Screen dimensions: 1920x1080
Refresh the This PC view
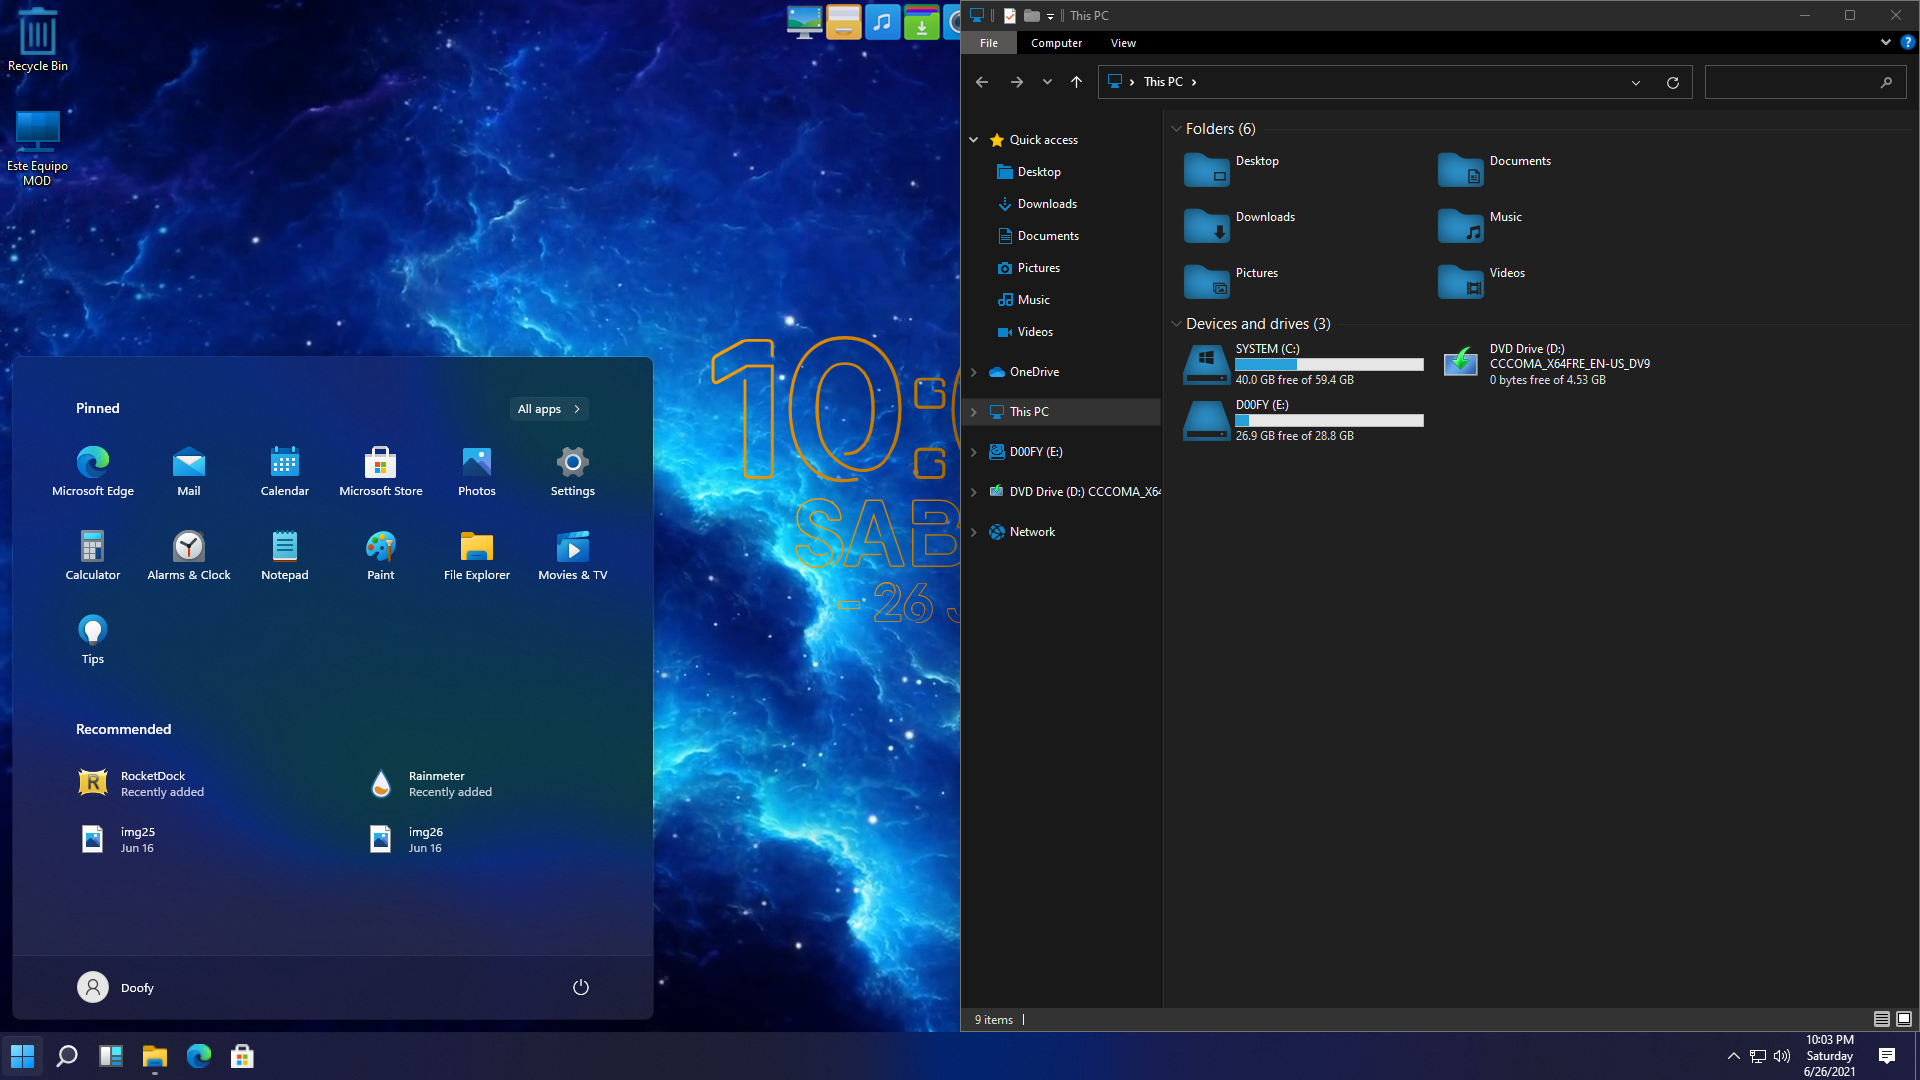1672,82
